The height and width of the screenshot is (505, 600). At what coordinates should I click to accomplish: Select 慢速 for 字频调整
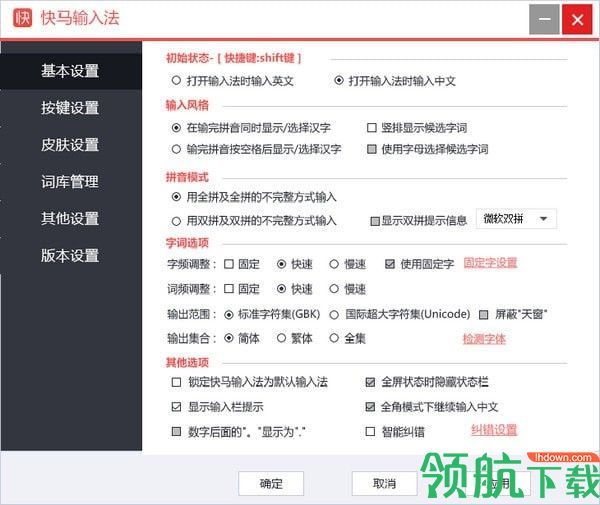pyautogui.click(x=334, y=264)
